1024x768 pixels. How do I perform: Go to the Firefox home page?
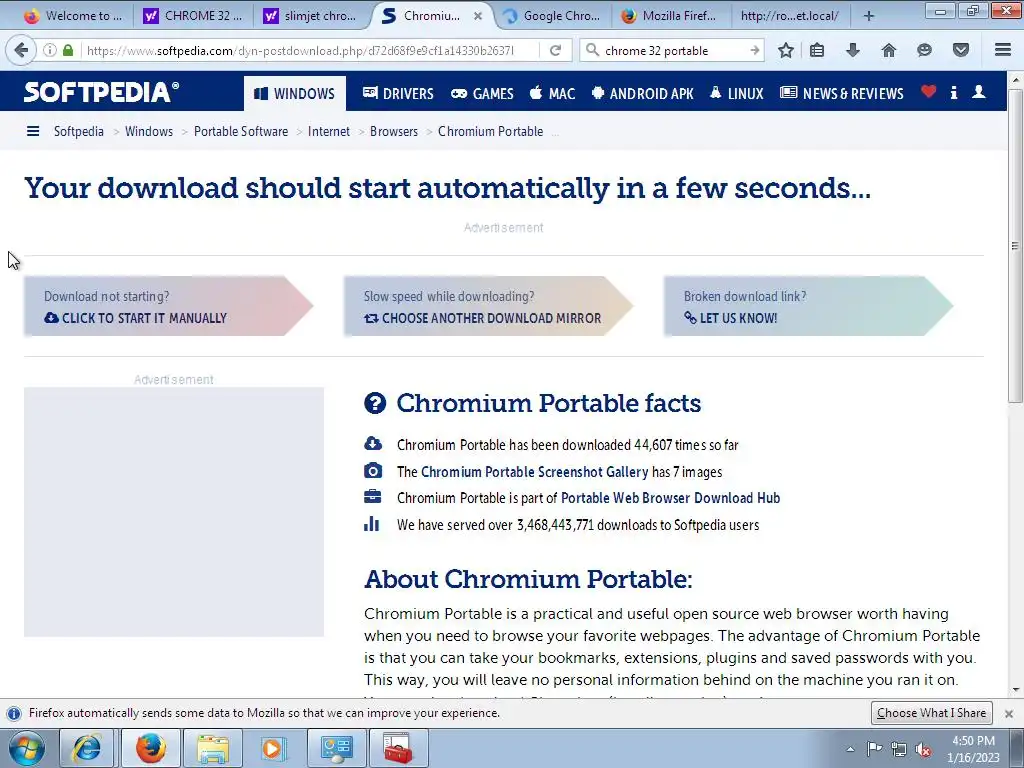tap(889, 50)
